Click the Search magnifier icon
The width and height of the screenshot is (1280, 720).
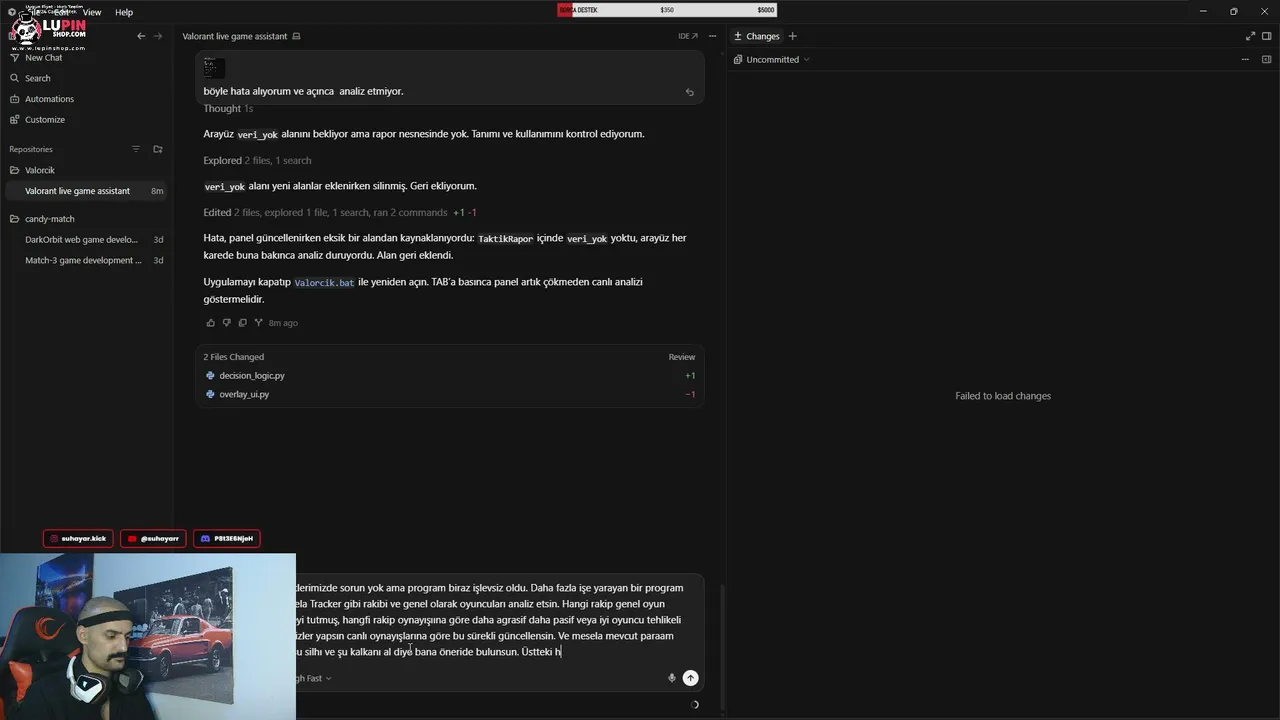(x=15, y=78)
